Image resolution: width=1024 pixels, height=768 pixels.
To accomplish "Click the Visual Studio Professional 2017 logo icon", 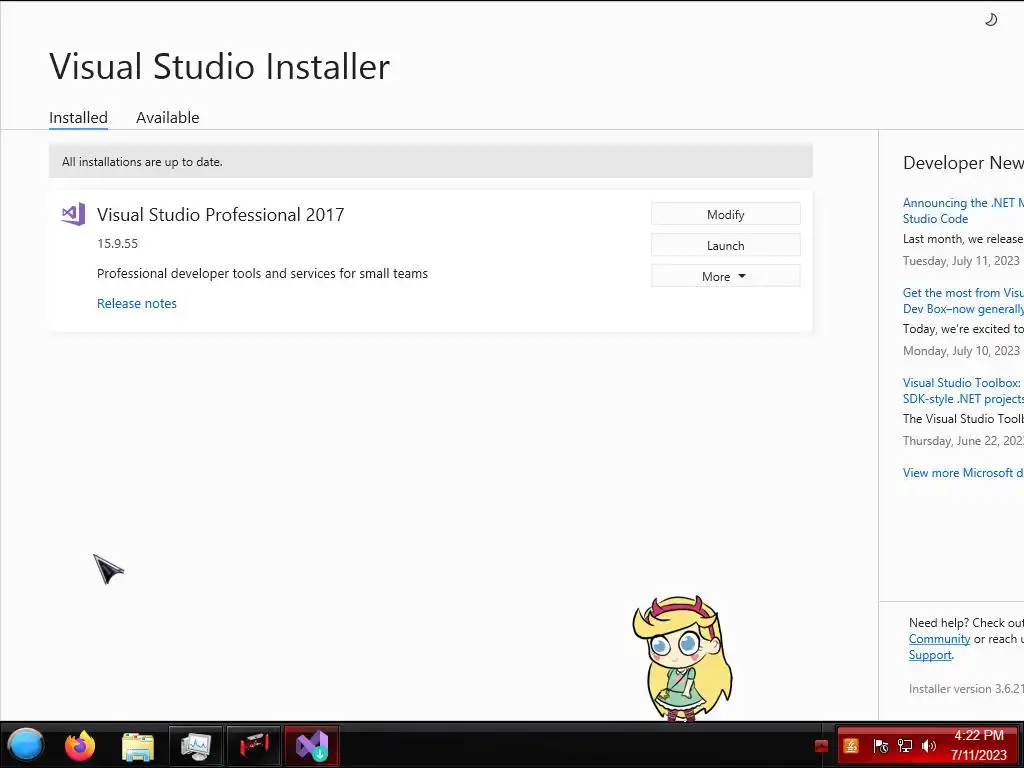I will (x=73, y=214).
